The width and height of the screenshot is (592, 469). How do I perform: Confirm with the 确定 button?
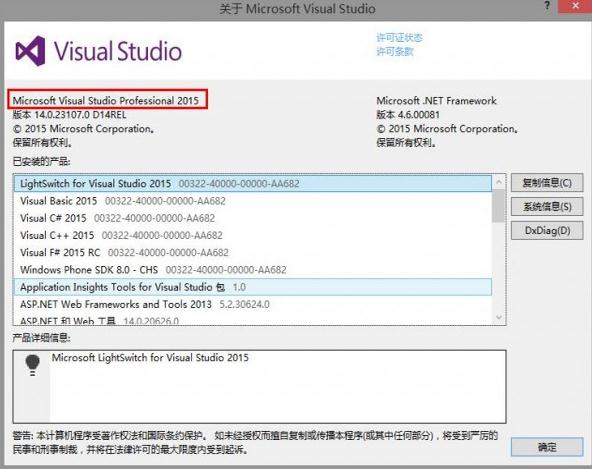(x=547, y=447)
